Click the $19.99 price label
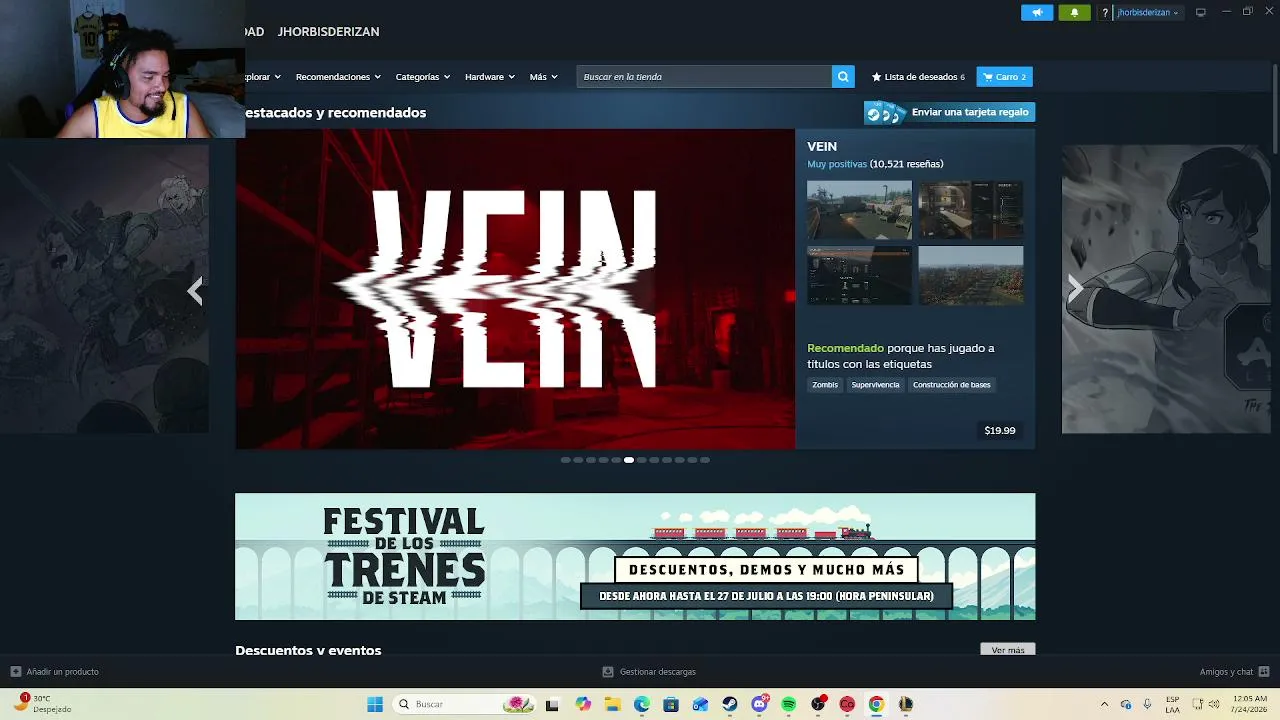The image size is (1280, 720). click(x=1000, y=431)
